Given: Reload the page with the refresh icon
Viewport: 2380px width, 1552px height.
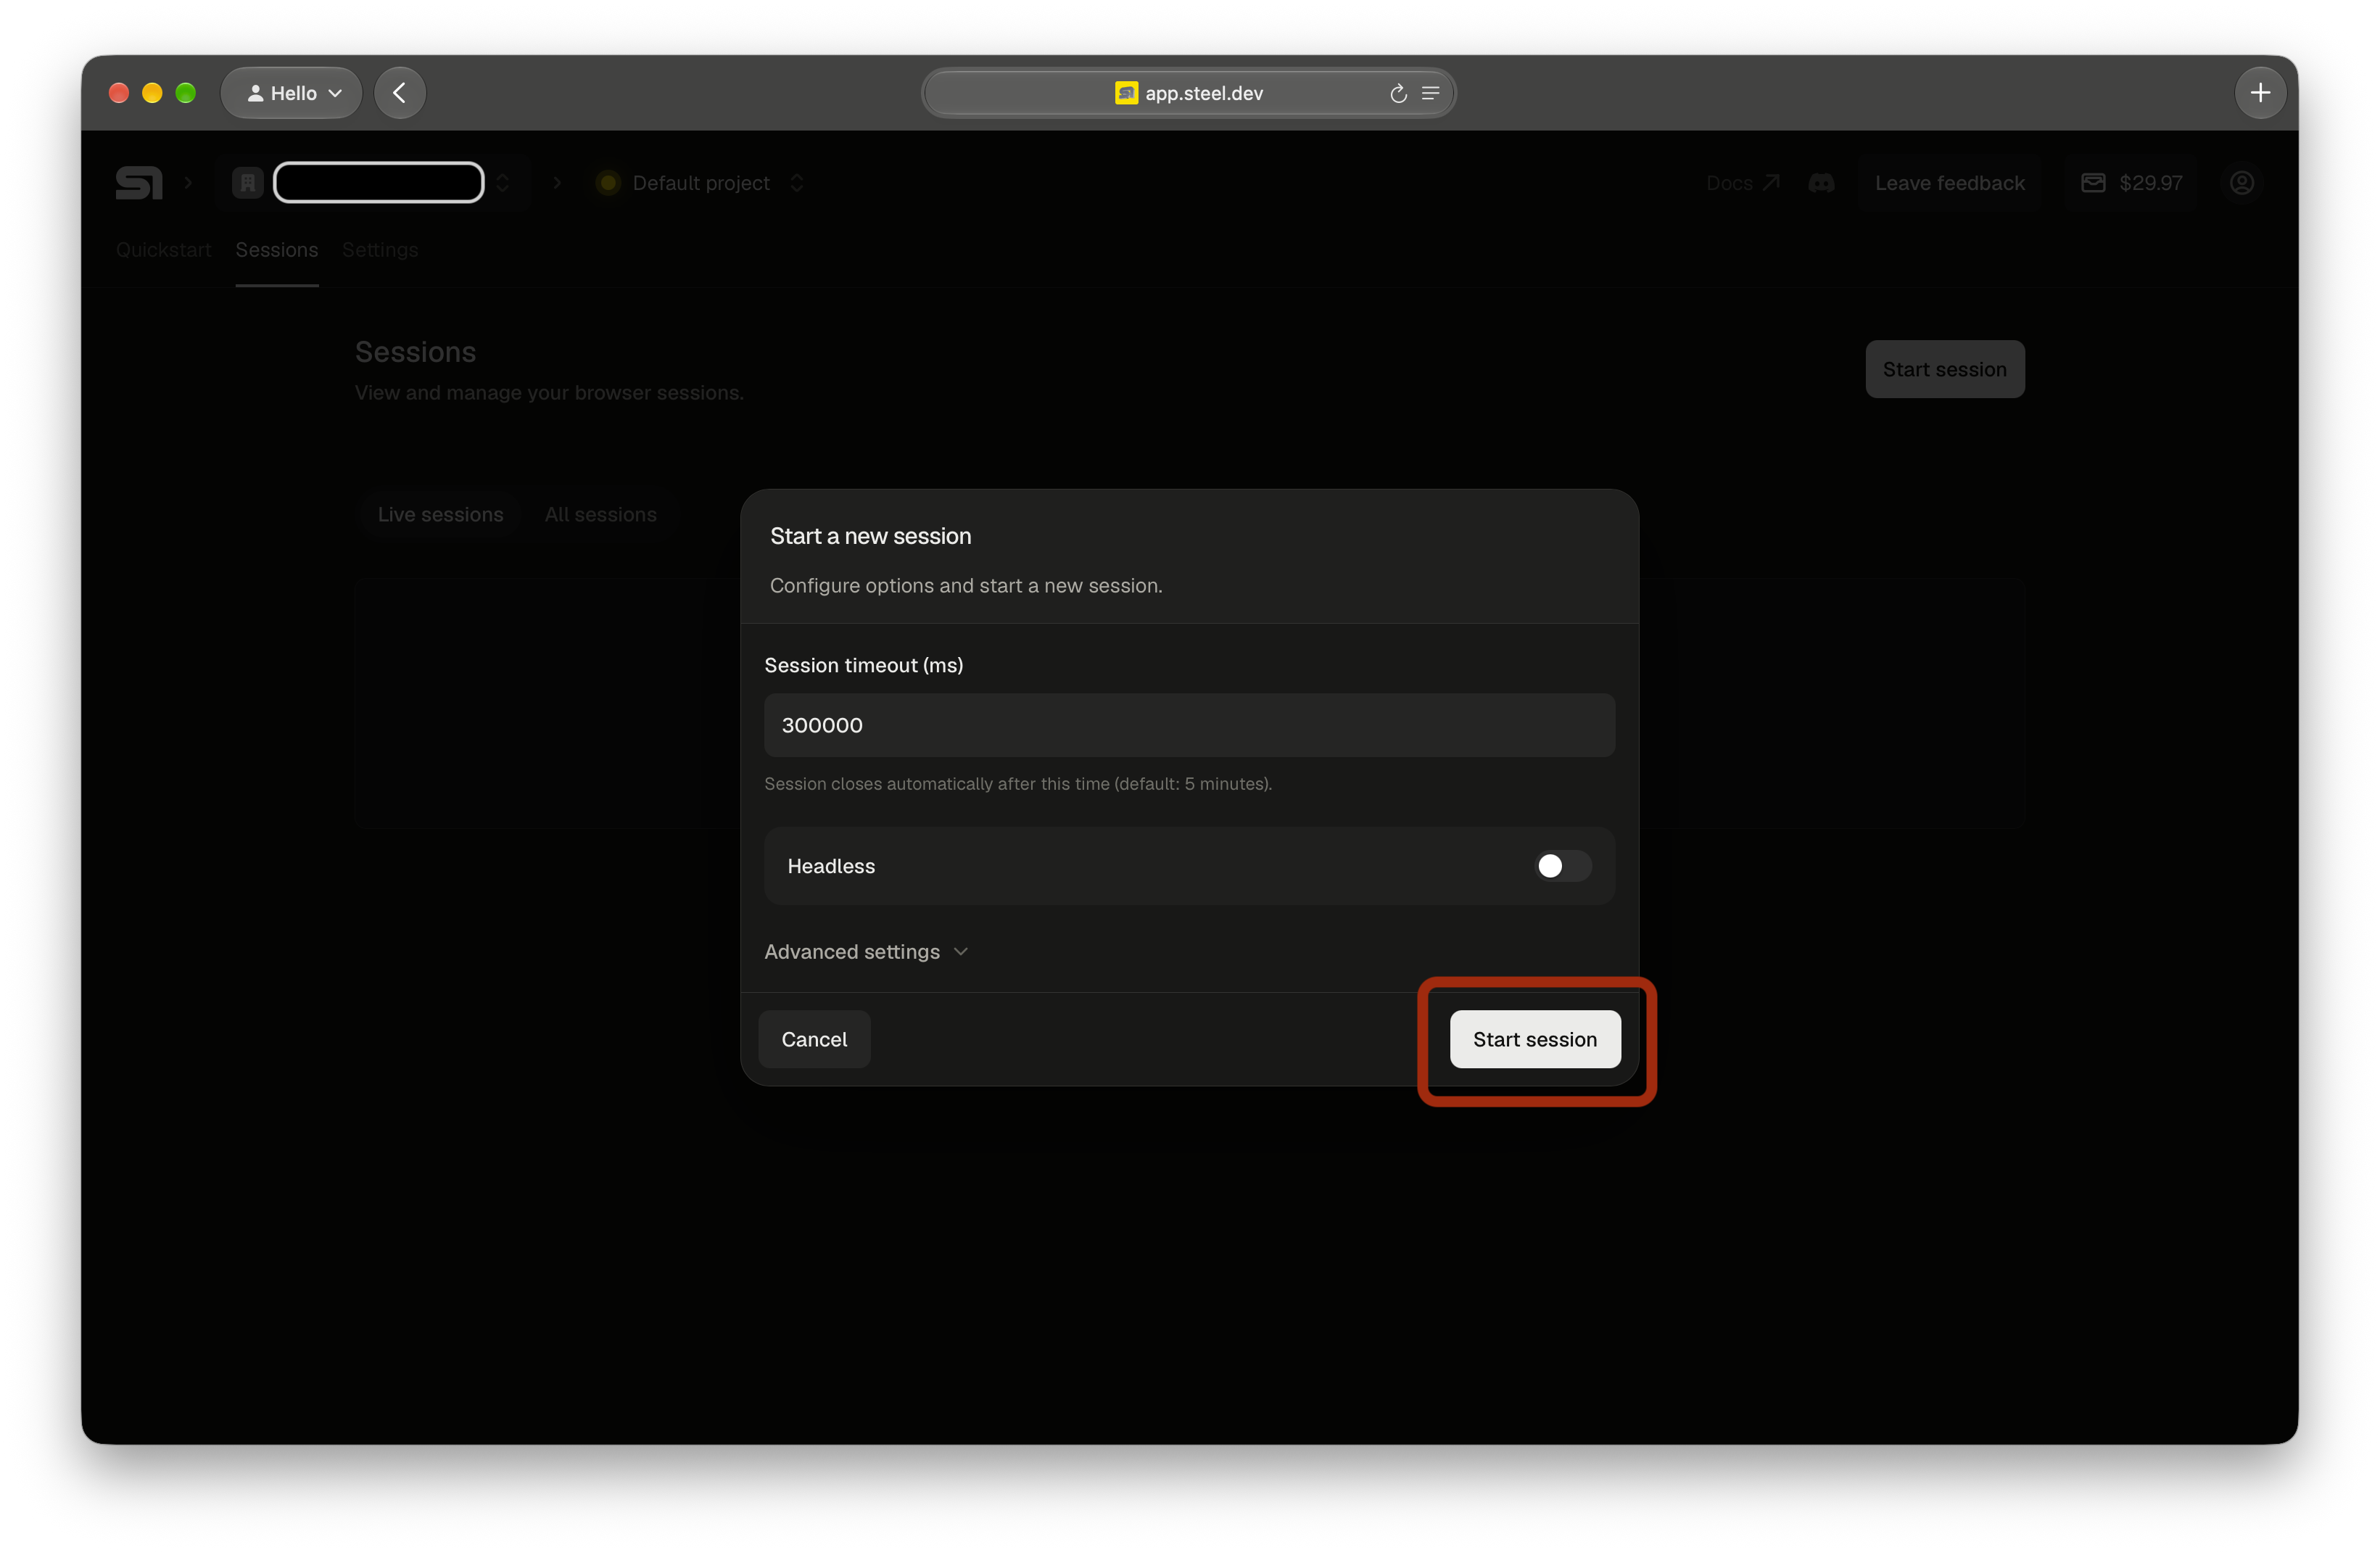Looking at the screenshot, I should point(1398,93).
